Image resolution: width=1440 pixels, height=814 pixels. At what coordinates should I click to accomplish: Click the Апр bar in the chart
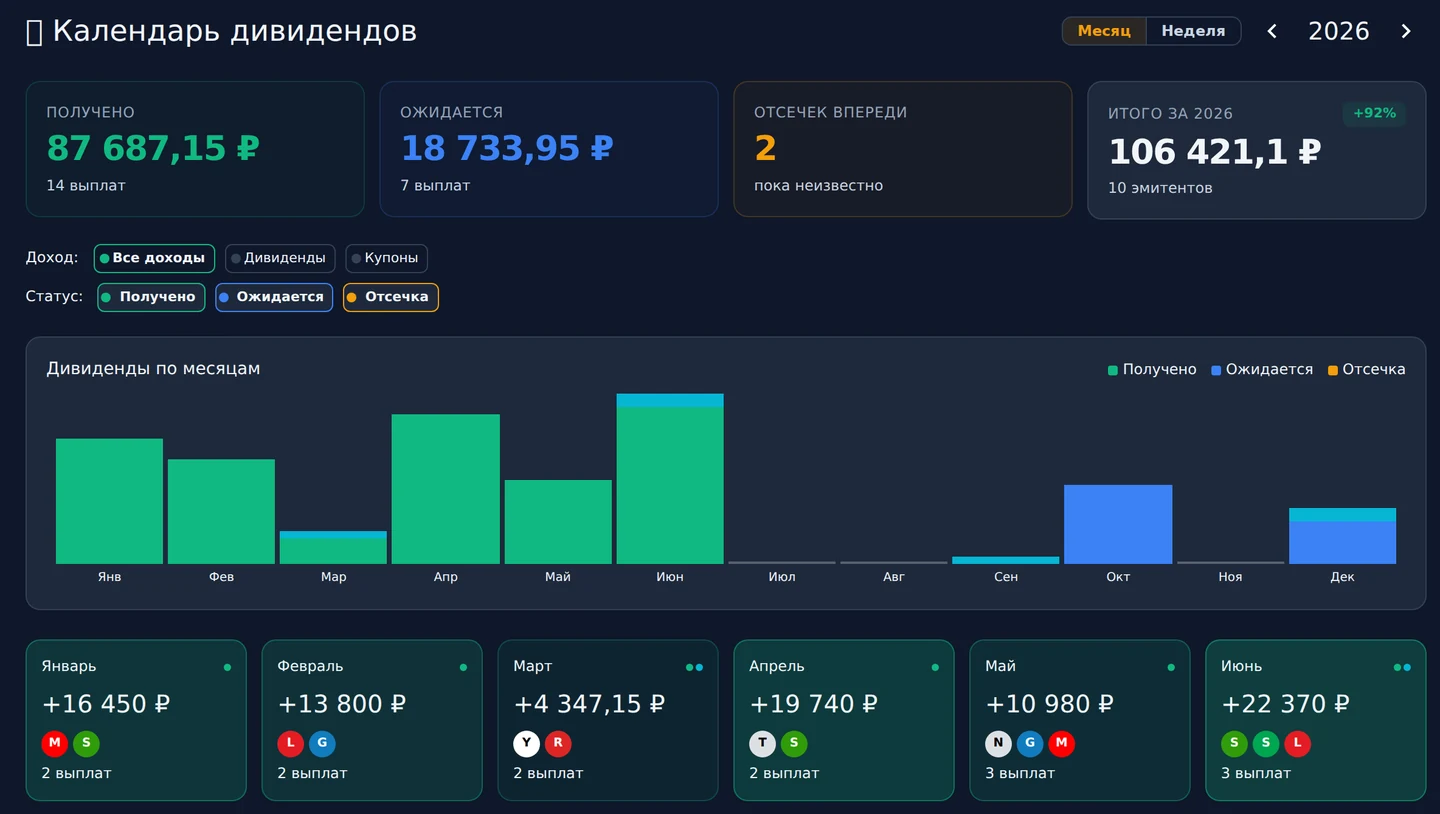pyautogui.click(x=446, y=489)
